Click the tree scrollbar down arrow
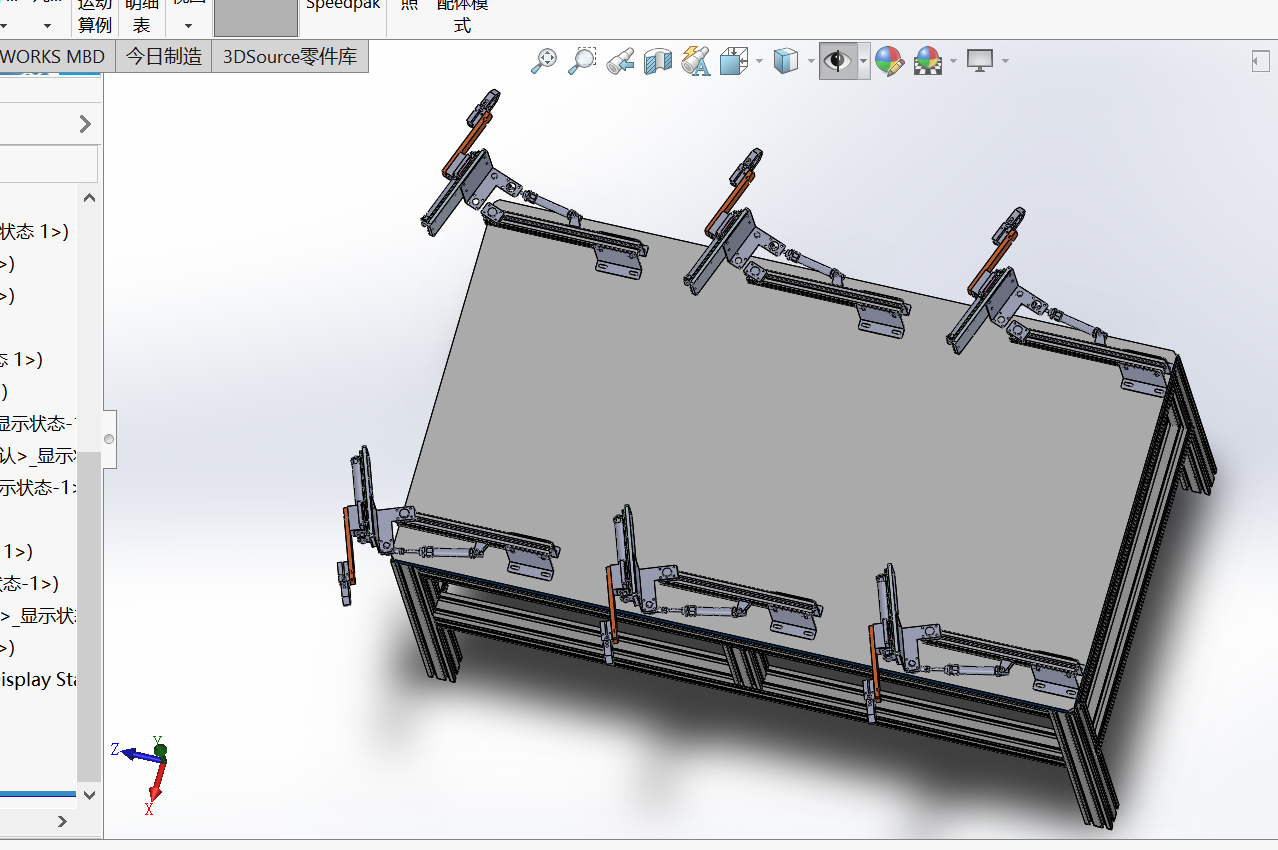Image resolution: width=1278 pixels, height=850 pixels. [x=89, y=794]
